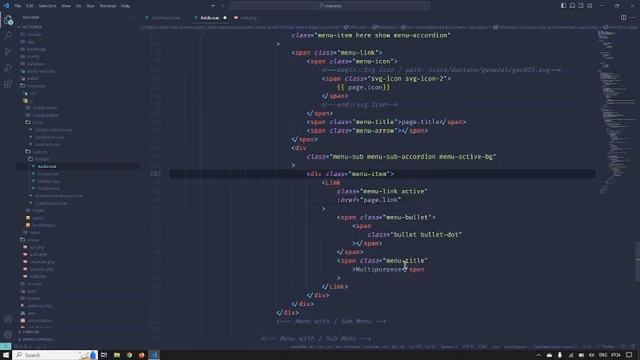Image resolution: width=640 pixels, height=360 pixels.
Task: Open the Search view in activity bar
Action: tap(8, 36)
